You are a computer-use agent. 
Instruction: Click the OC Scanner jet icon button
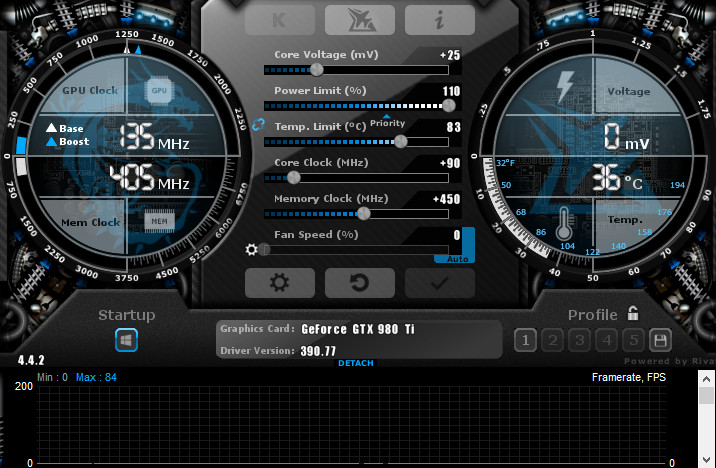pyautogui.click(x=360, y=20)
